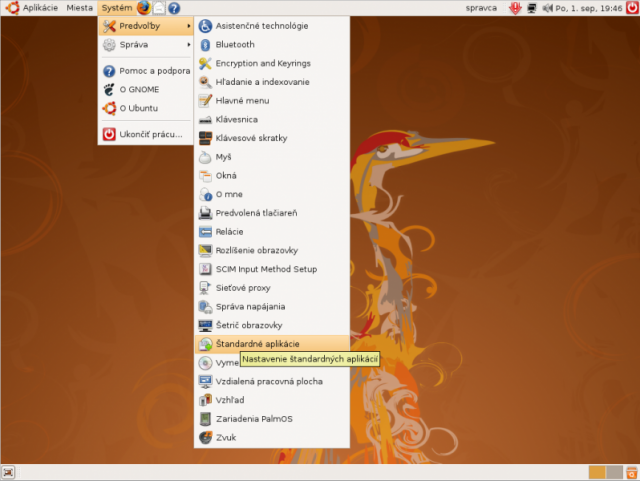Click the Správa gear icon
The width and height of the screenshot is (640, 481).
click(109, 45)
